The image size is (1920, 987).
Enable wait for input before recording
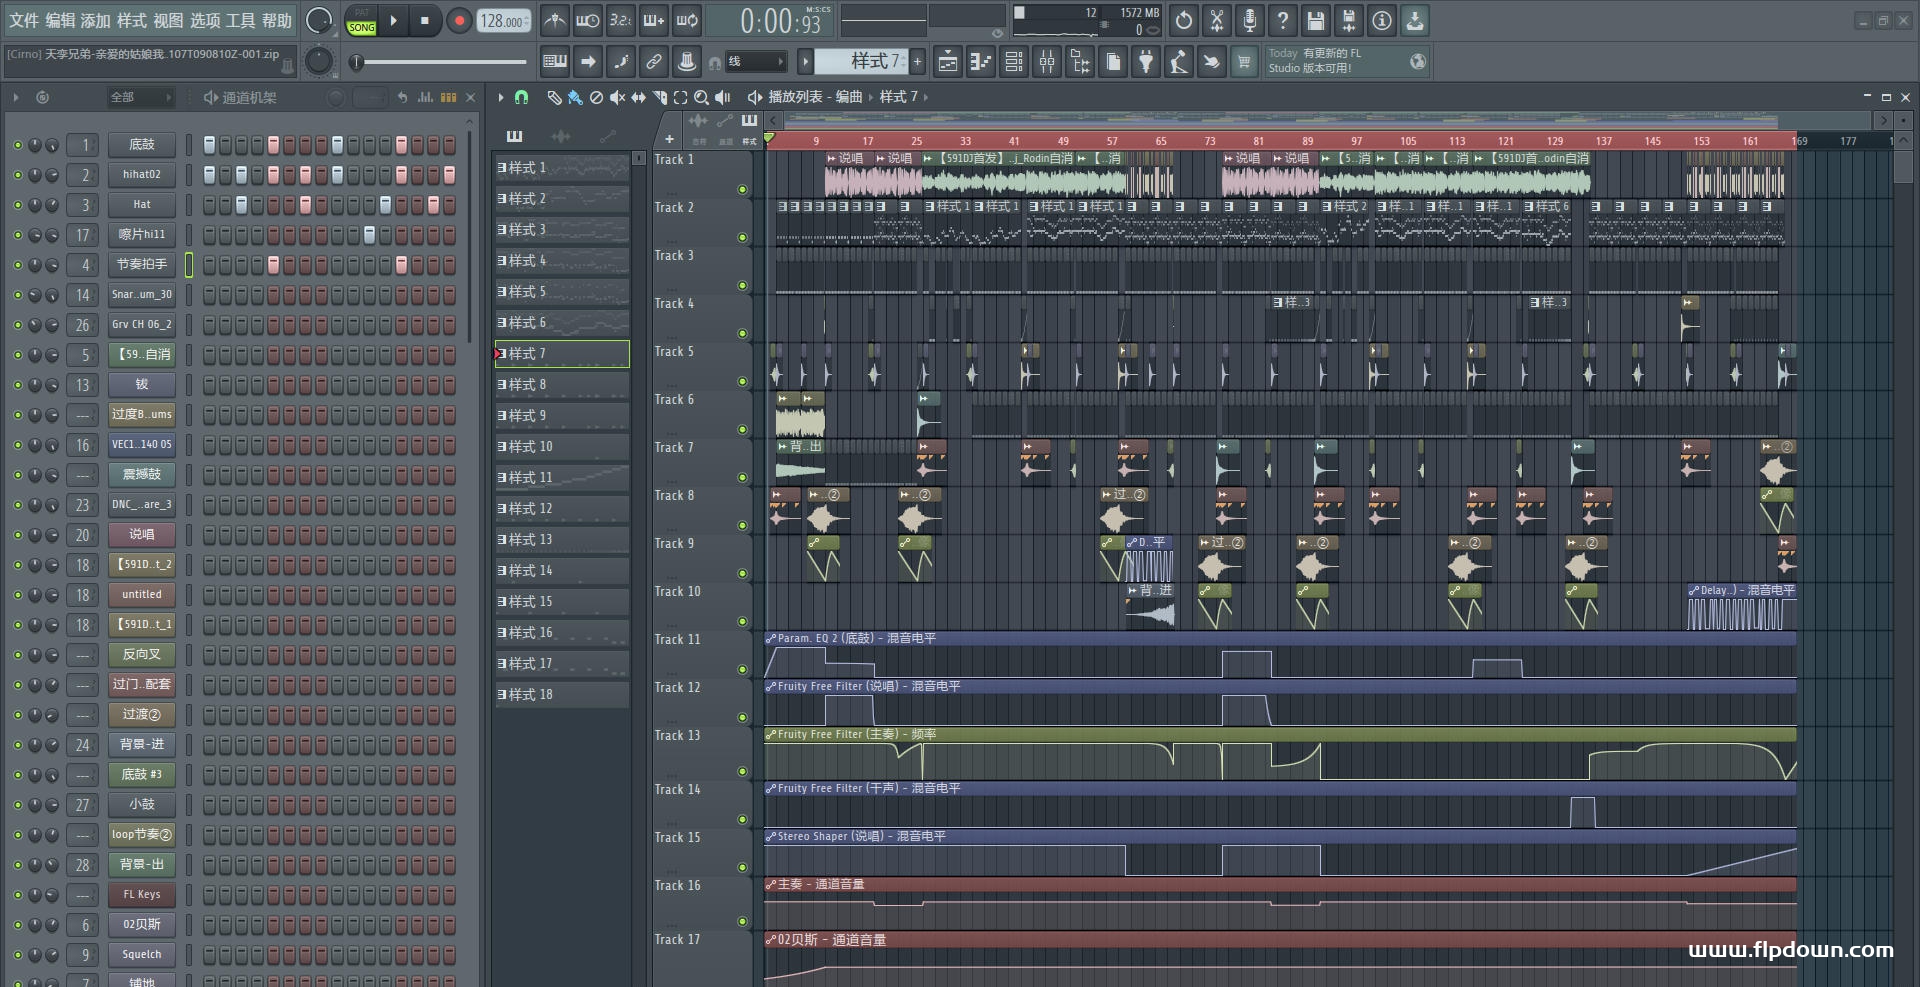pos(588,20)
